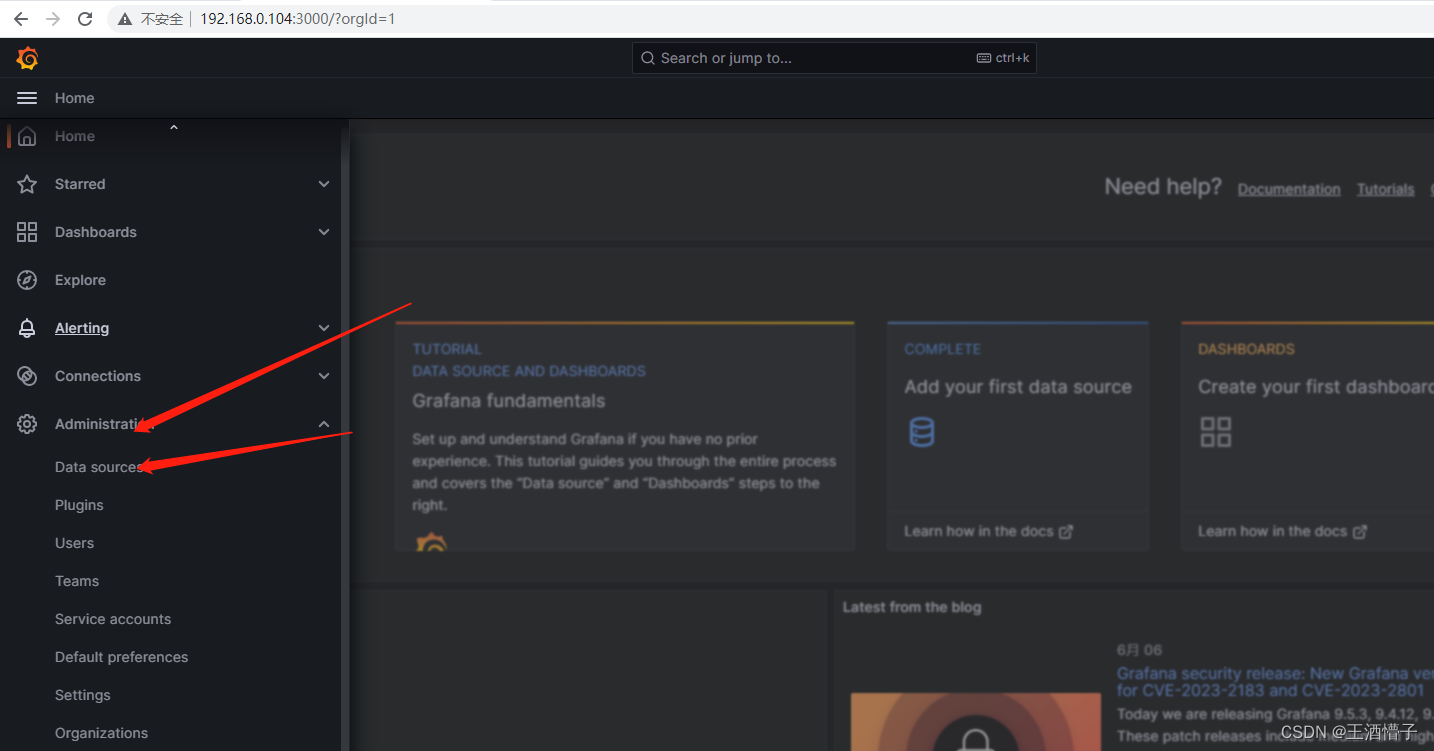
Task: Click the blog post thumbnail image
Action: tap(975, 722)
